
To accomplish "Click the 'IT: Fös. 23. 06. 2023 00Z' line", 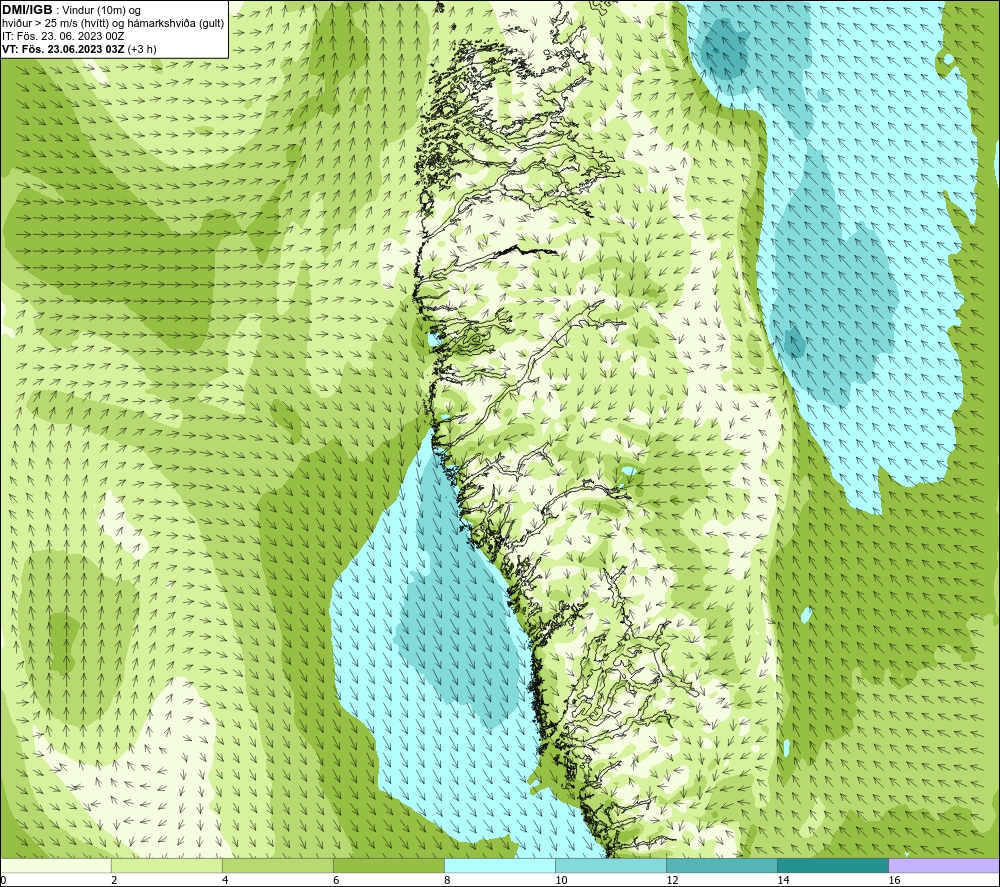I will [x=63, y=36].
